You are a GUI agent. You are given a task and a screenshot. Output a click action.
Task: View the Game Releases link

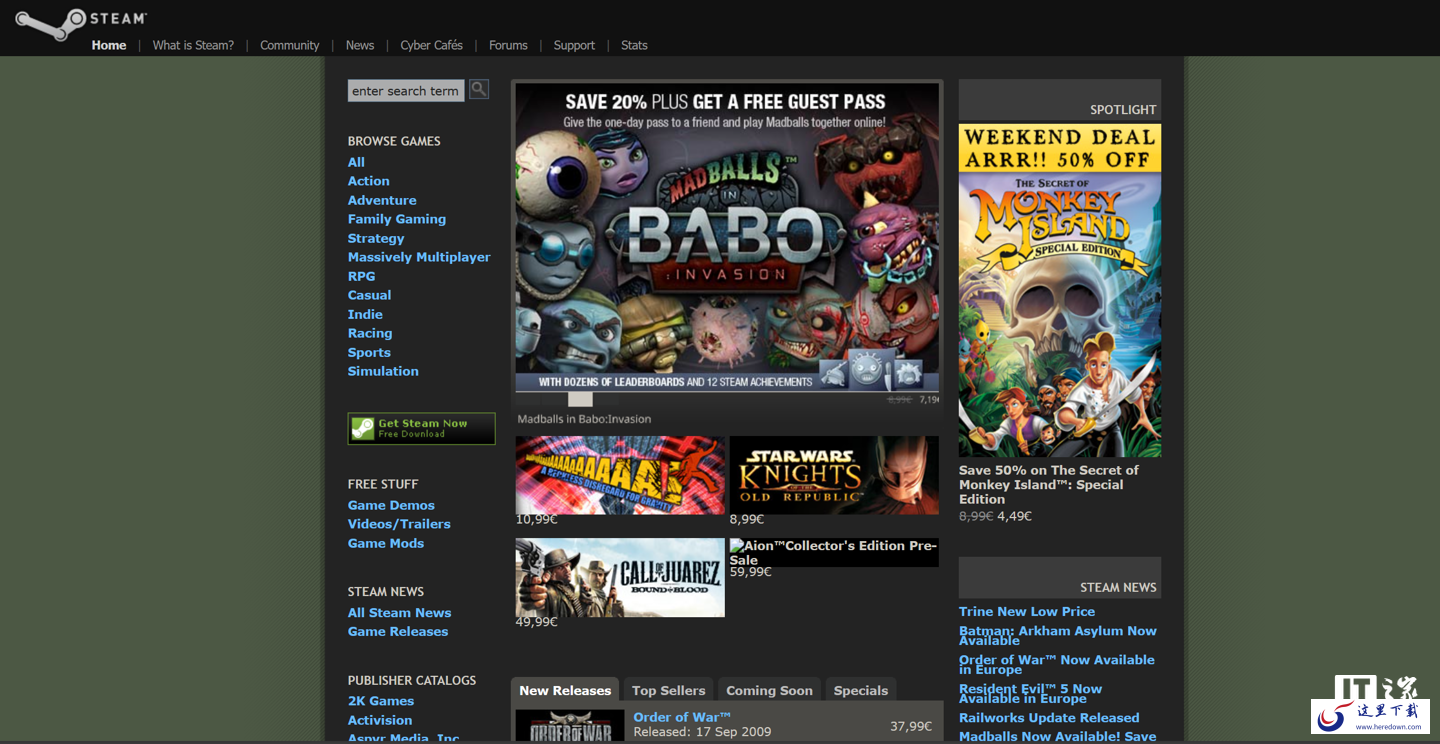(x=398, y=632)
